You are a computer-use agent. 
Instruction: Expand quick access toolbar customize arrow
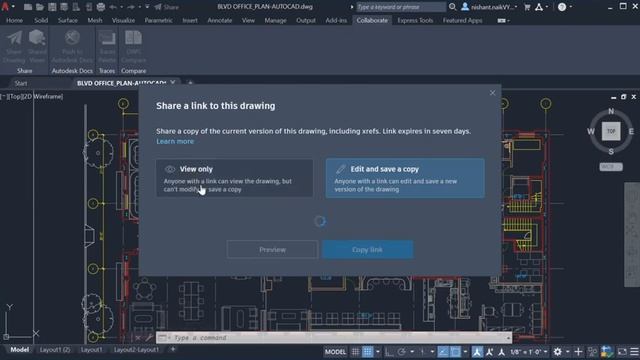tap(147, 7)
